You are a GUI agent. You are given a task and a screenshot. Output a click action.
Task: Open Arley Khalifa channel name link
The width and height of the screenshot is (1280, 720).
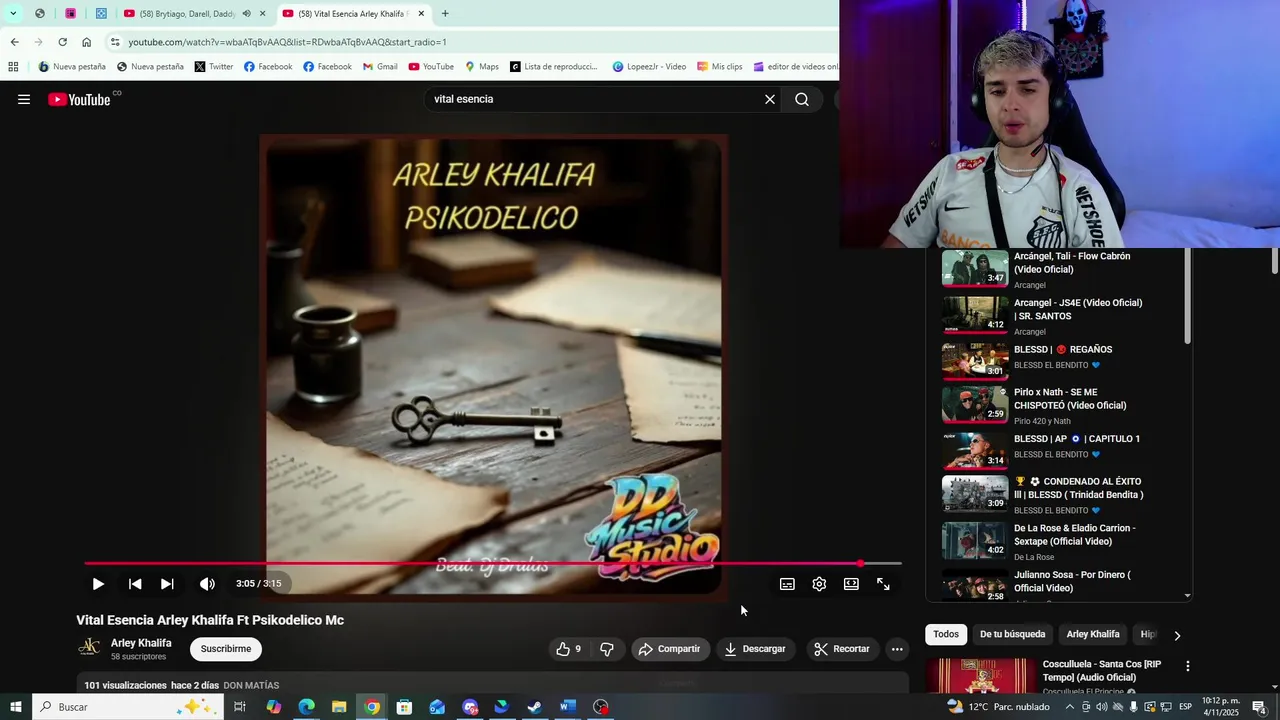[x=141, y=643]
